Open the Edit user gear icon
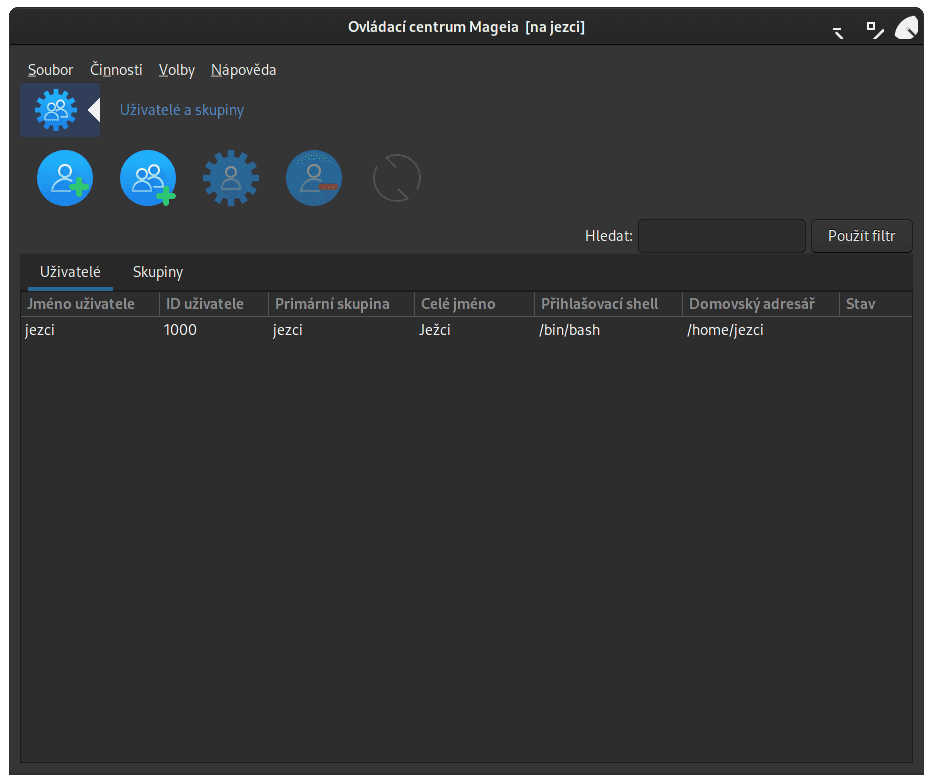This screenshot has width=933, height=784. point(230,177)
